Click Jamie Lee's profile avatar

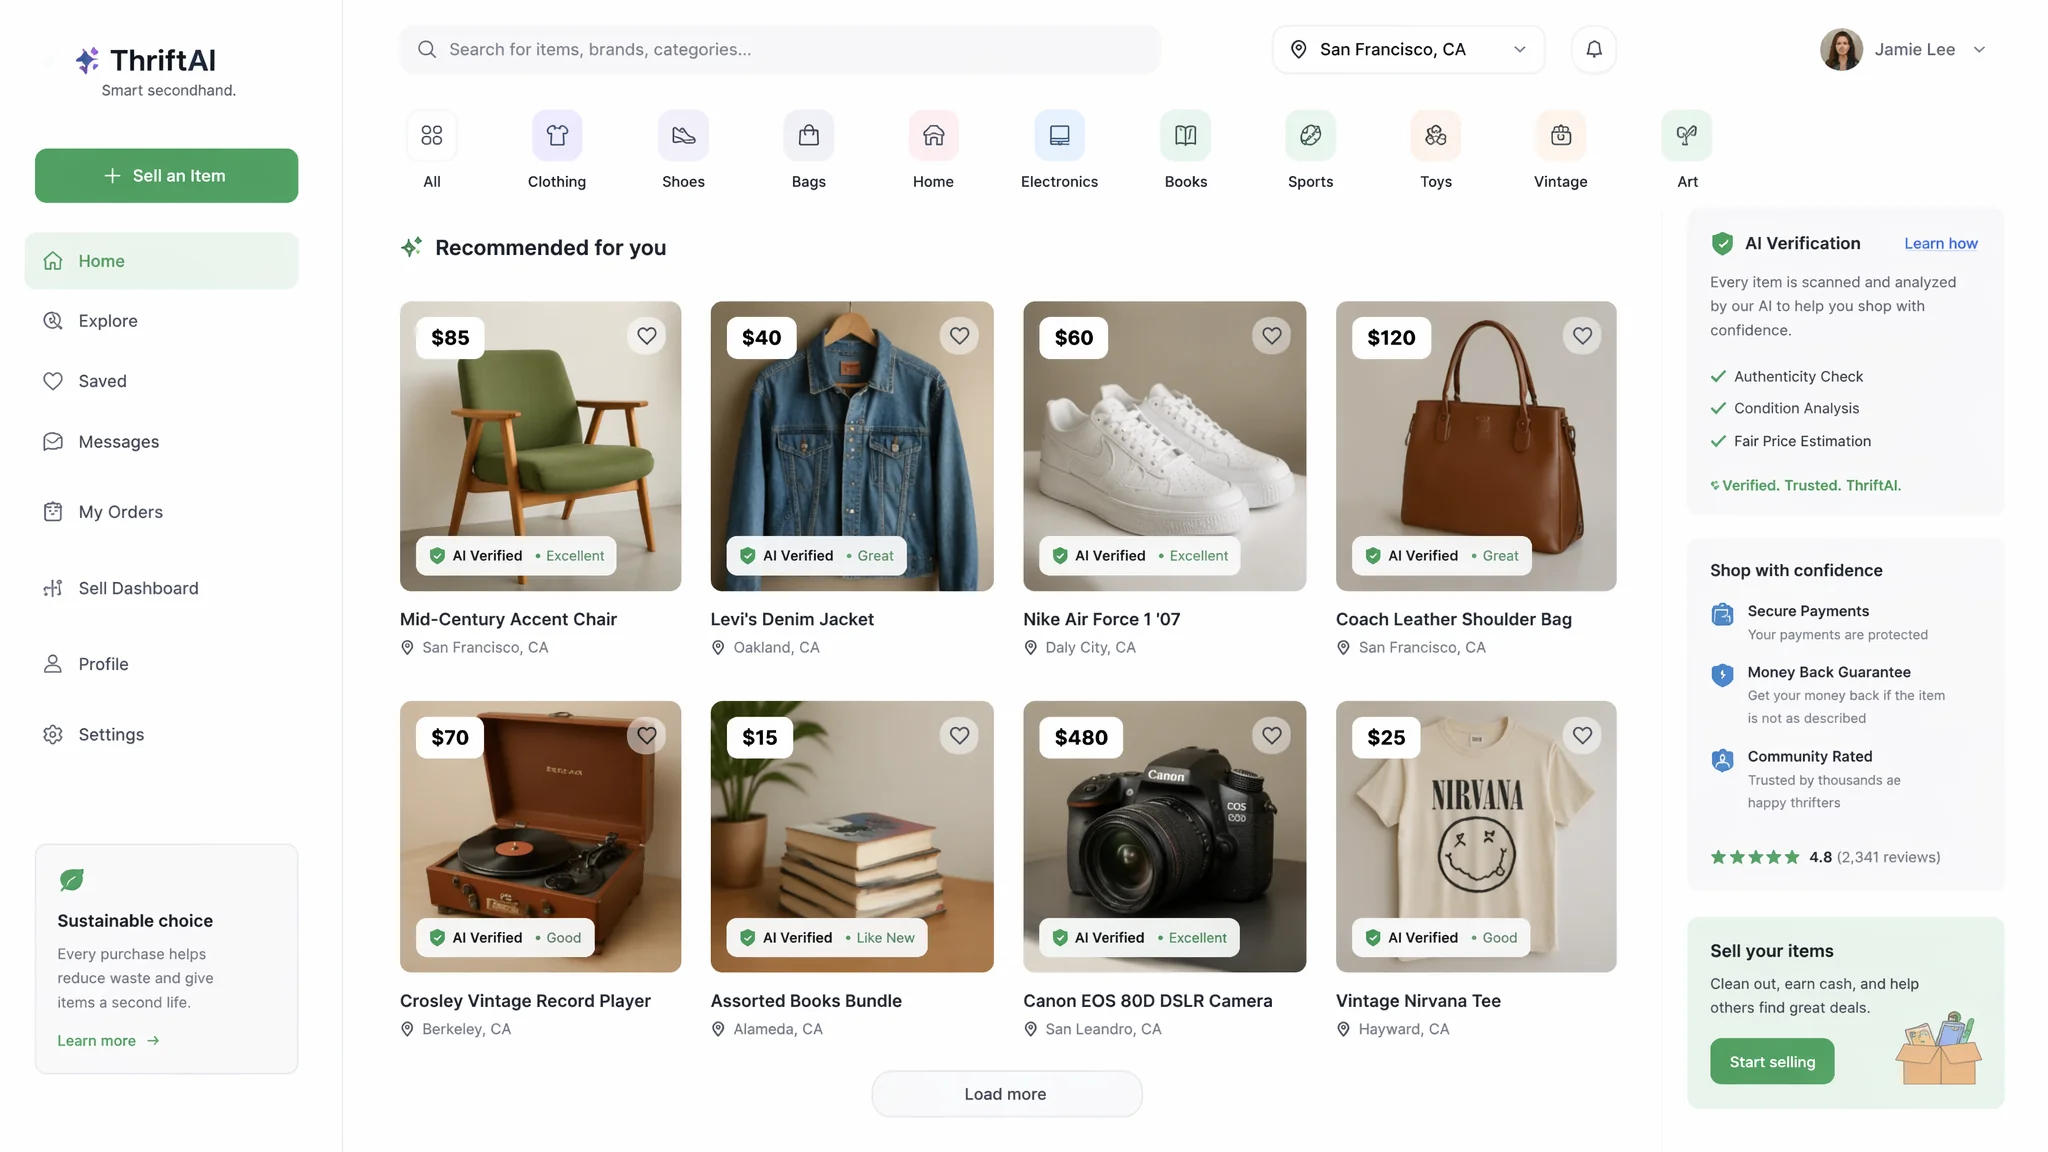(1841, 49)
